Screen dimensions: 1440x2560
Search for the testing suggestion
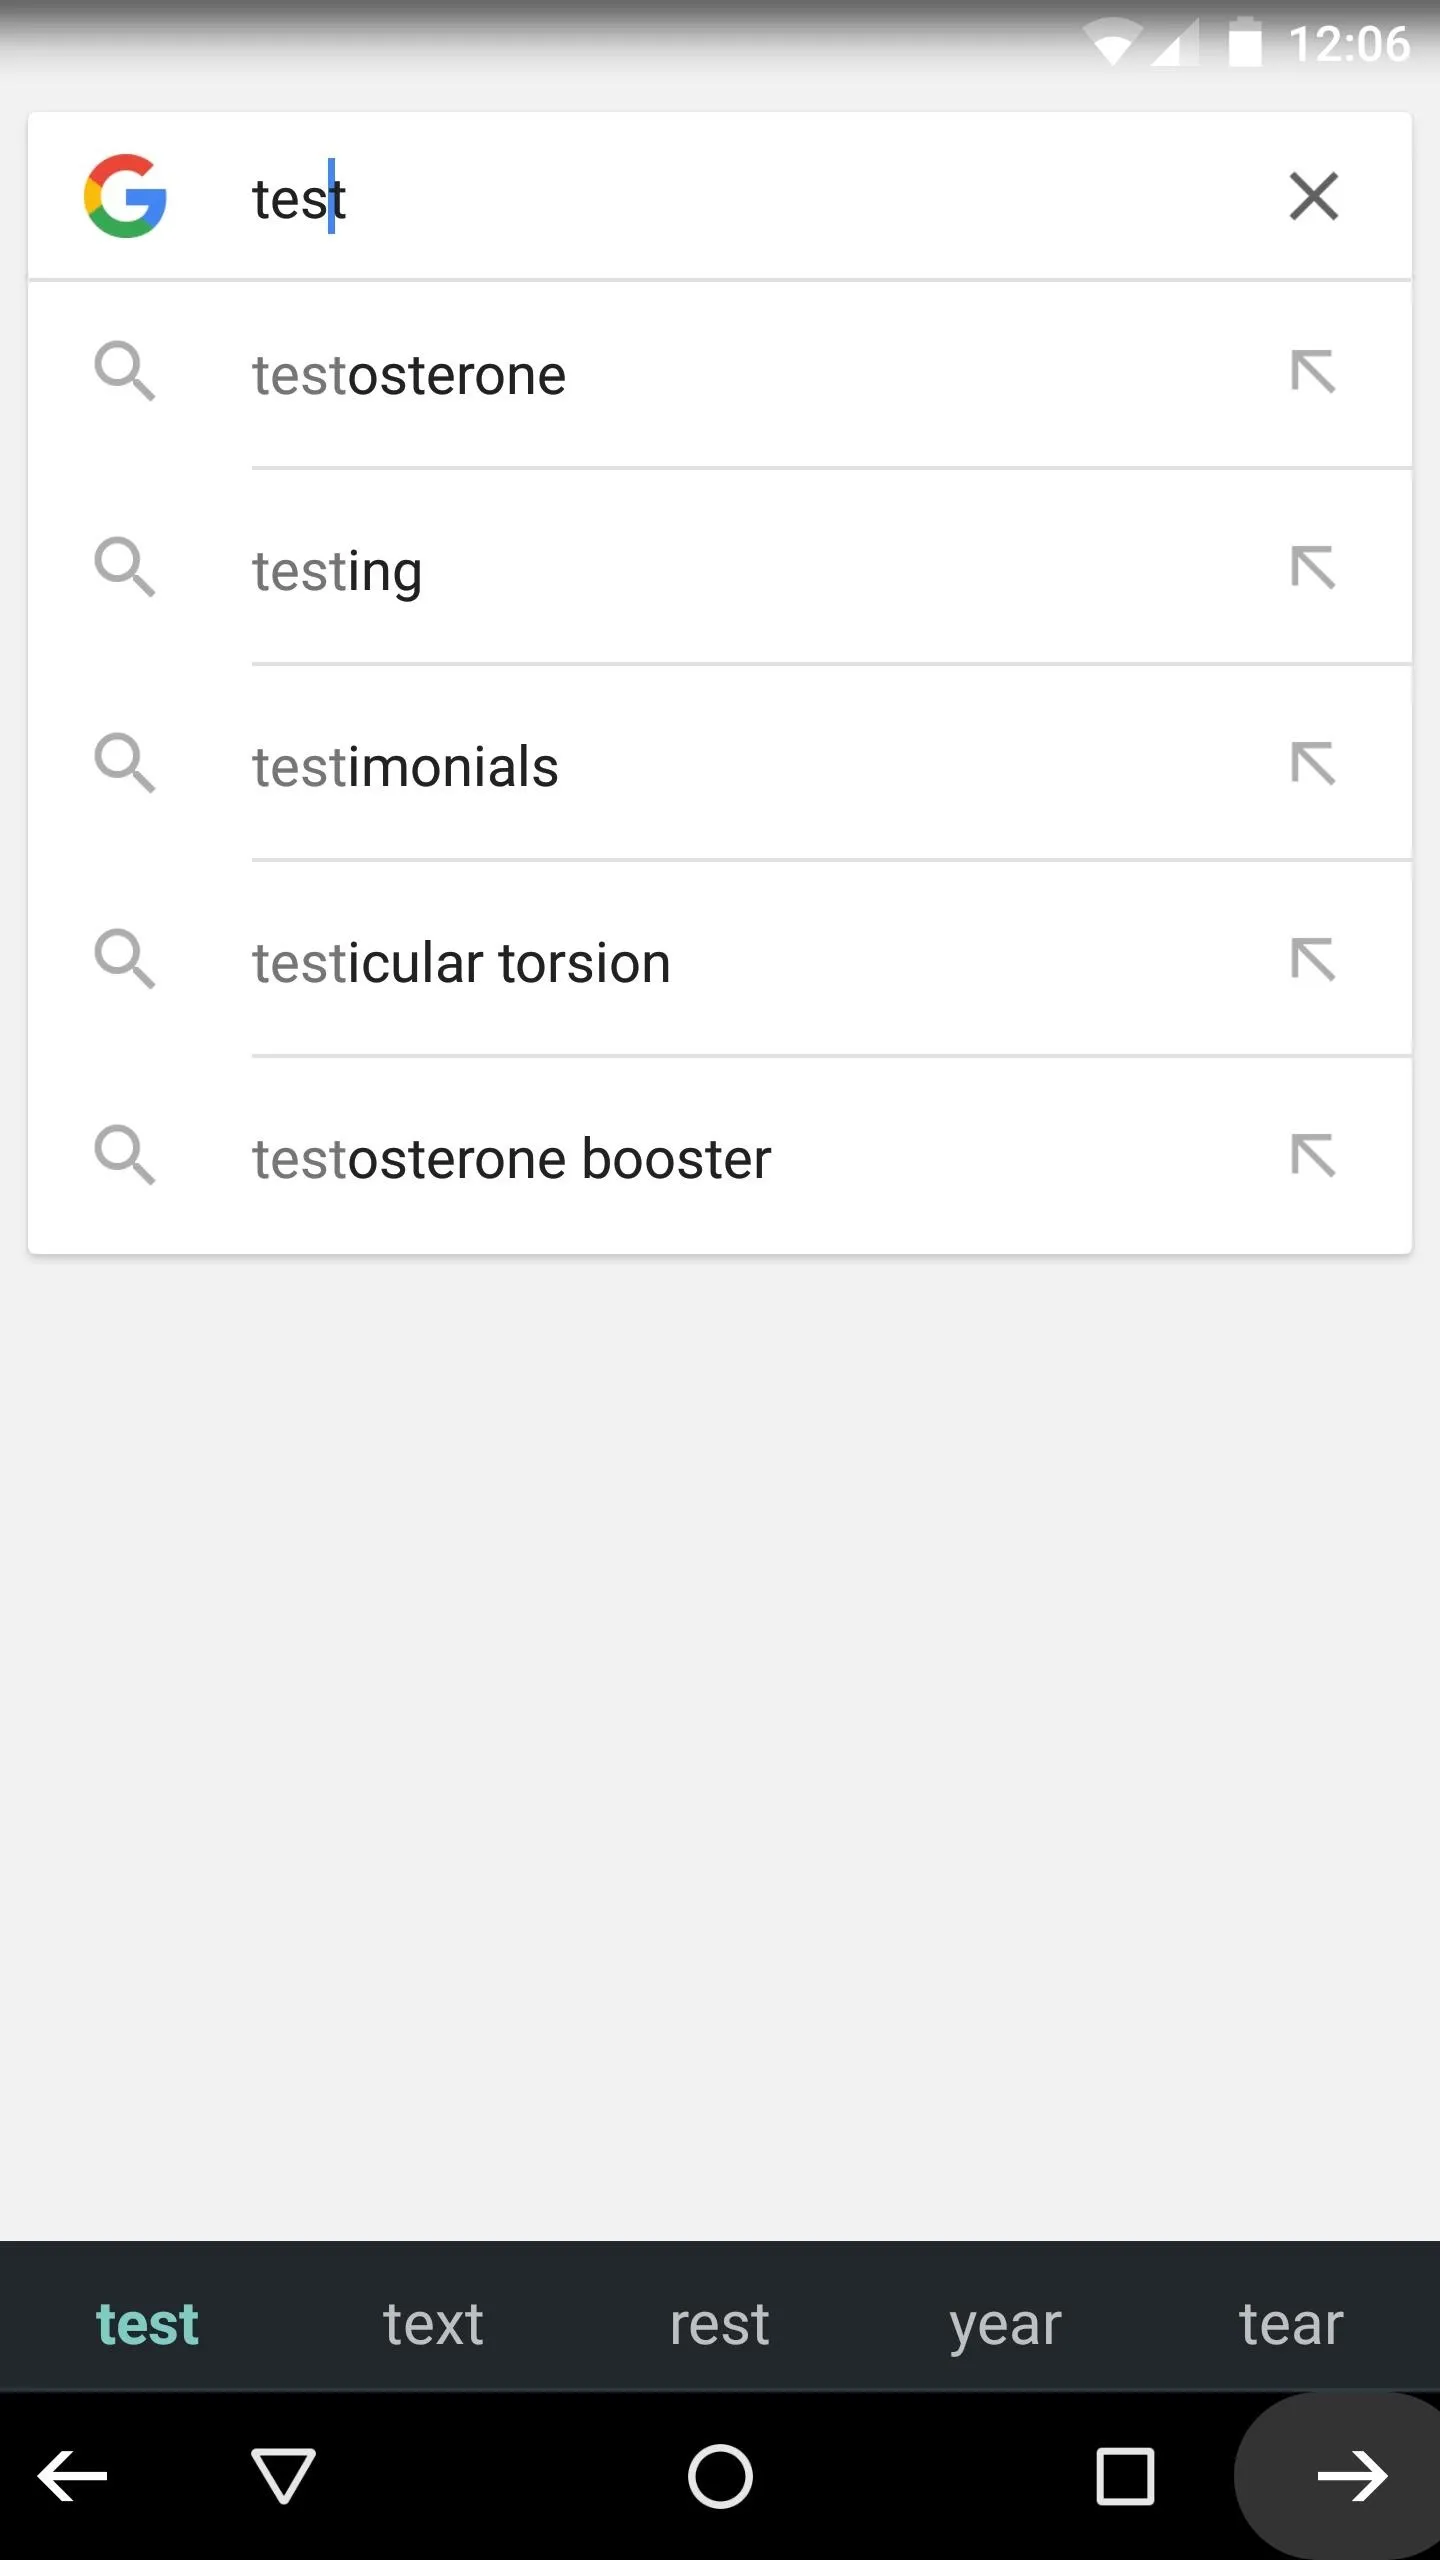click(720, 570)
